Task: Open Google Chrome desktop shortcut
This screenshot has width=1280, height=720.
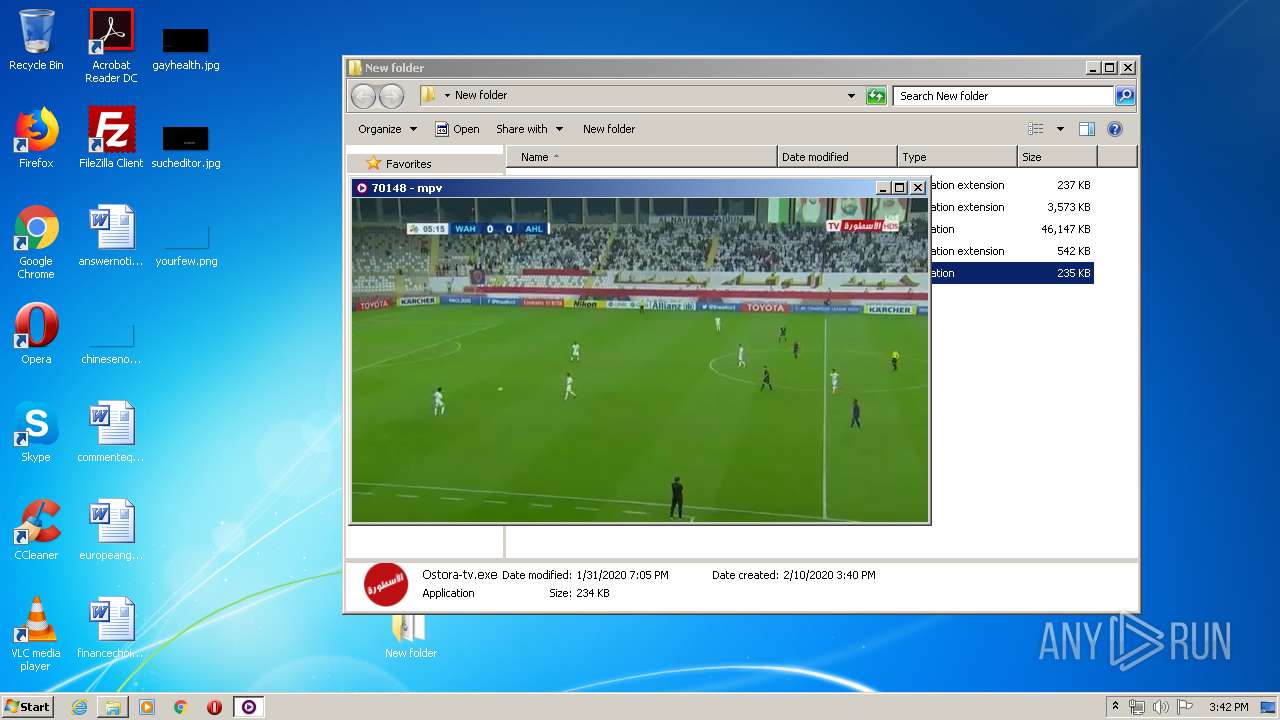Action: (x=36, y=242)
